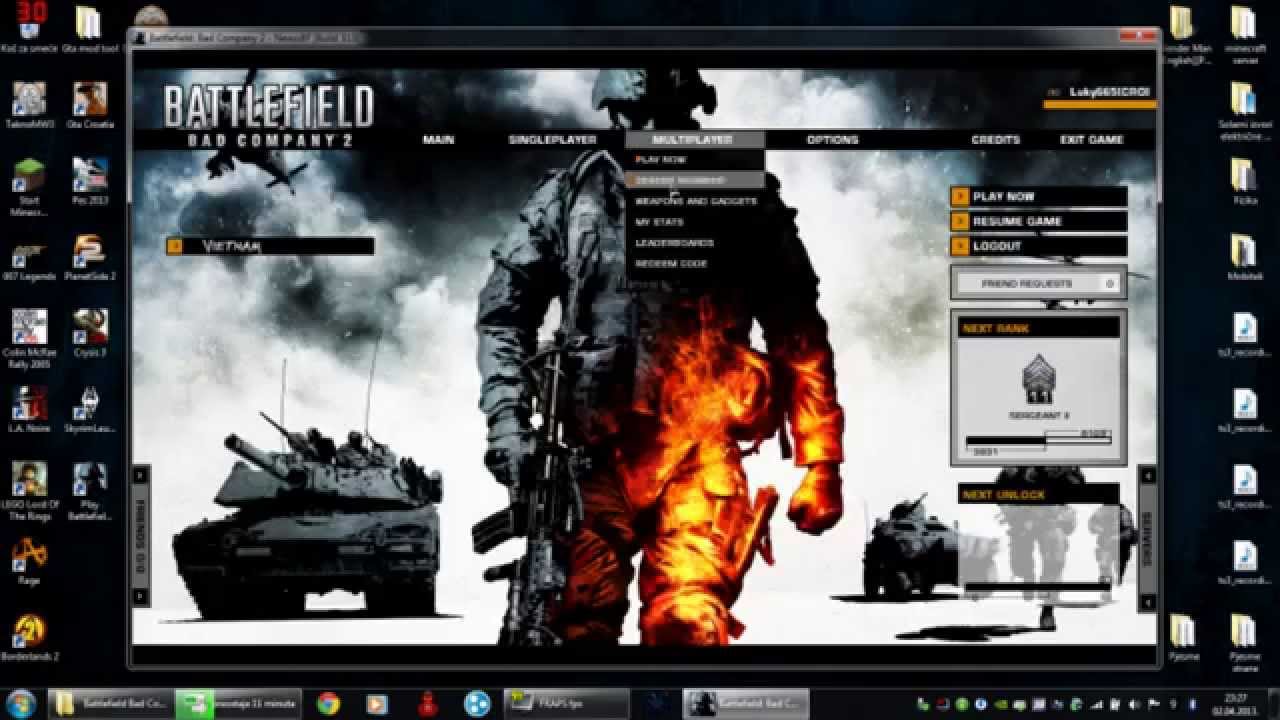
Task: Go to the OPTIONS tab
Action: click(x=832, y=140)
